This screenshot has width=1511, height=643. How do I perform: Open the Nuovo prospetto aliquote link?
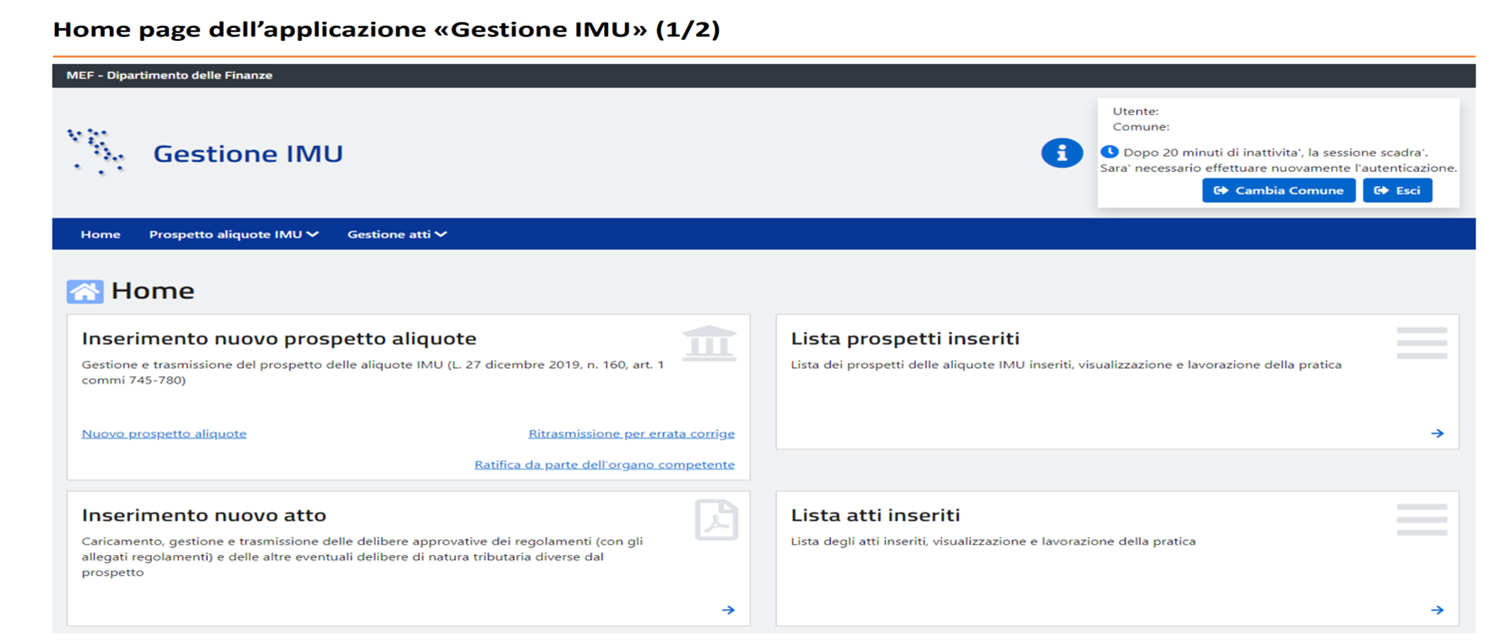164,434
